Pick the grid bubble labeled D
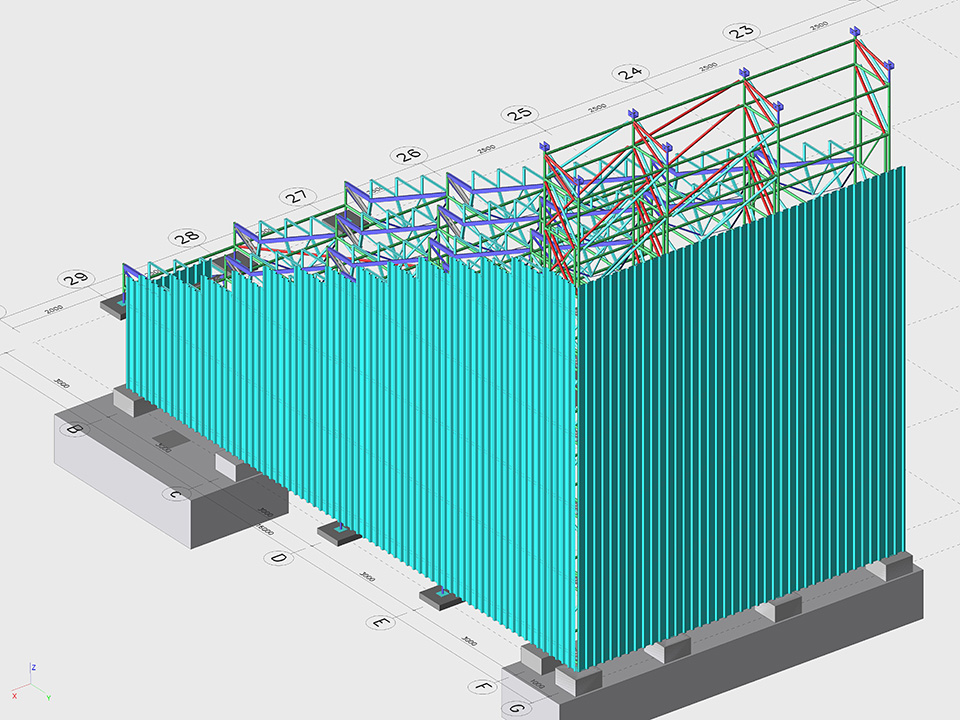 point(279,558)
